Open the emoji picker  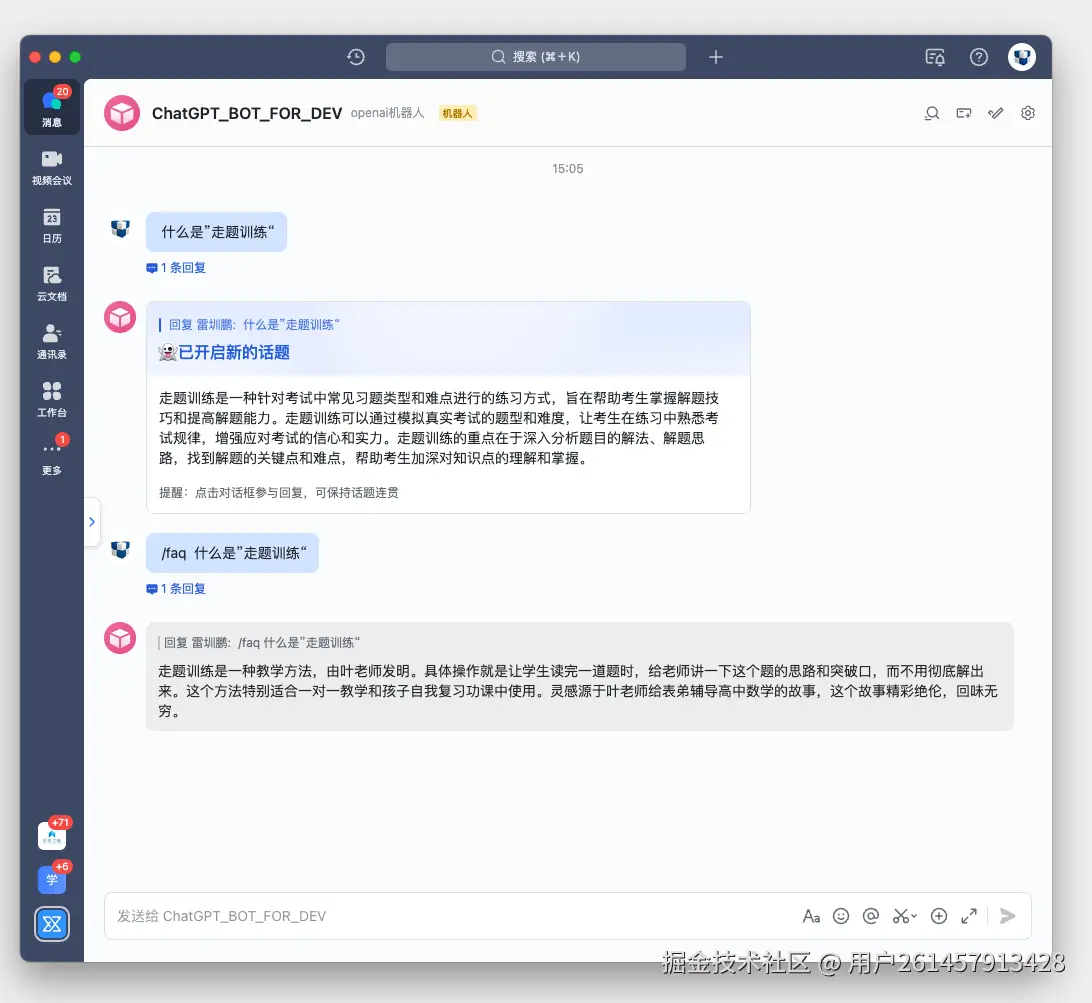pos(841,915)
